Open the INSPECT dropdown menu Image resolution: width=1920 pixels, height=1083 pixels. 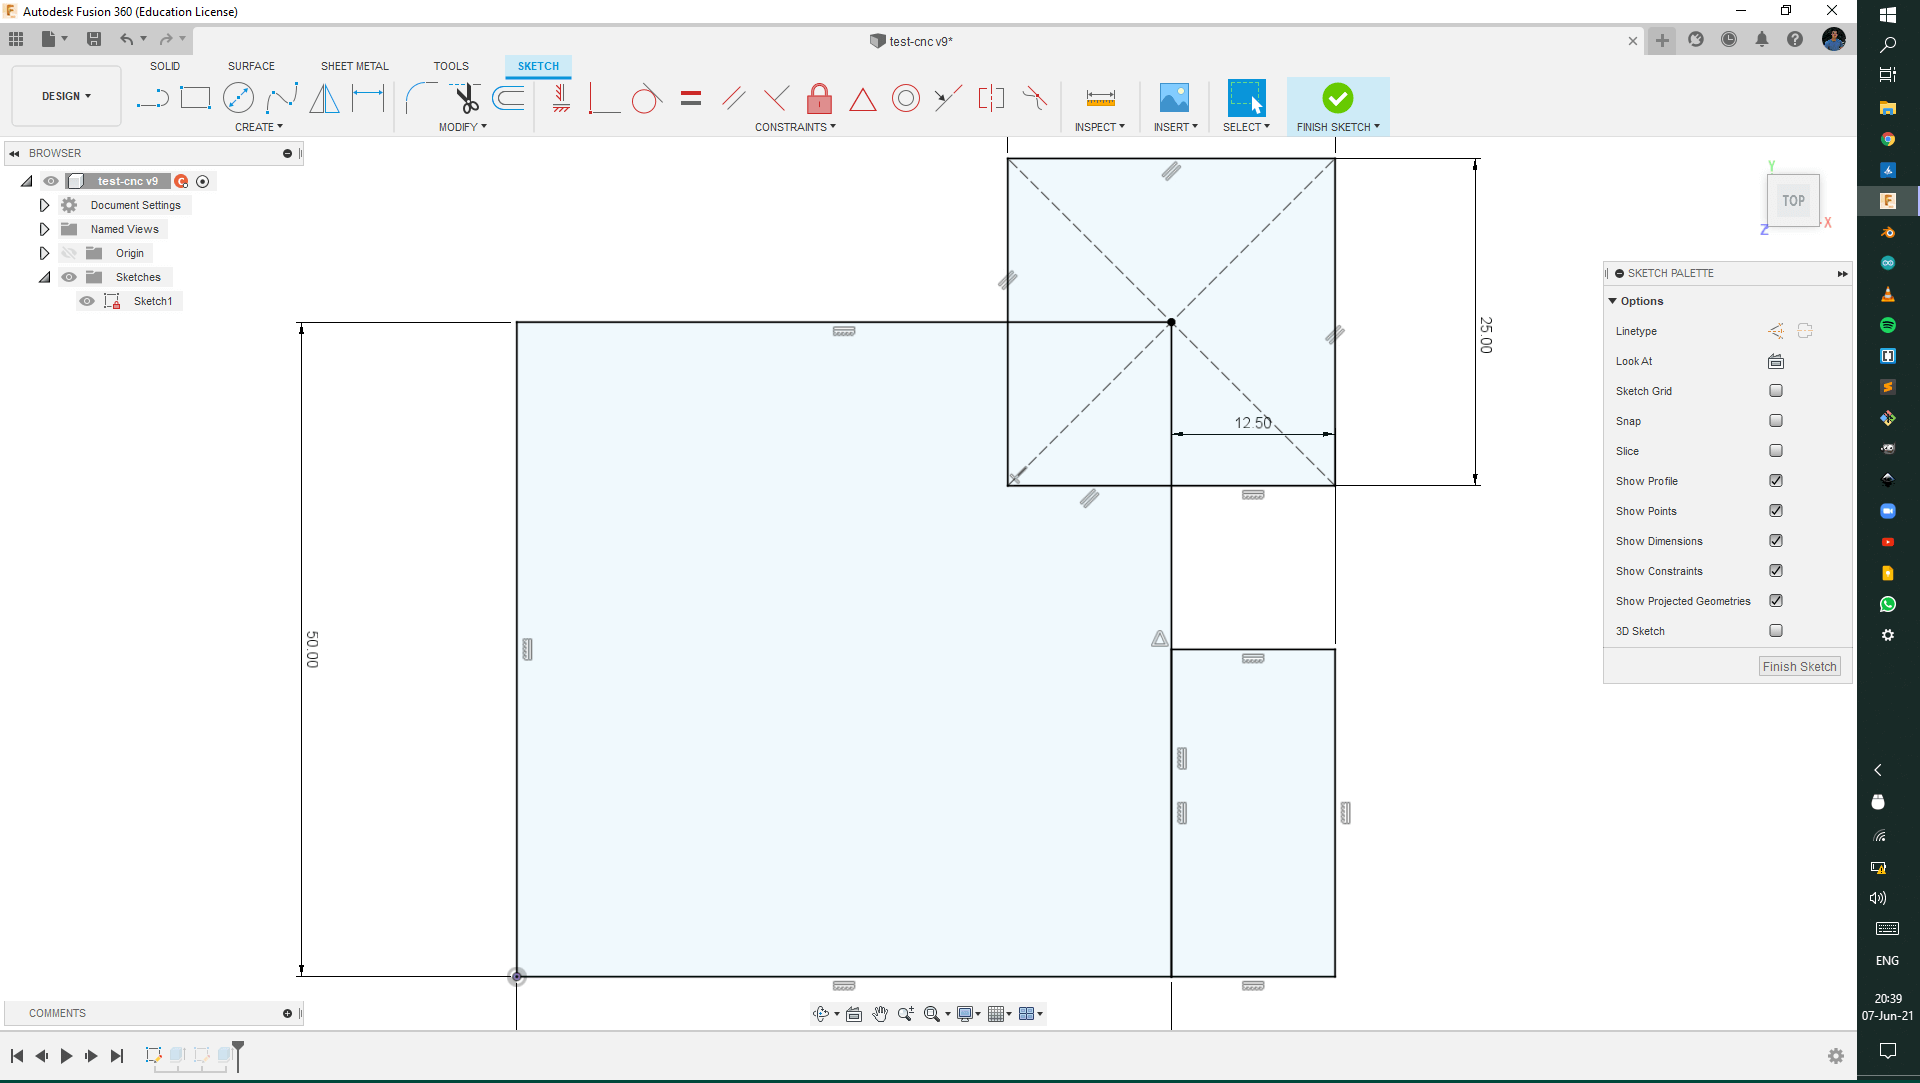[x=1100, y=127]
